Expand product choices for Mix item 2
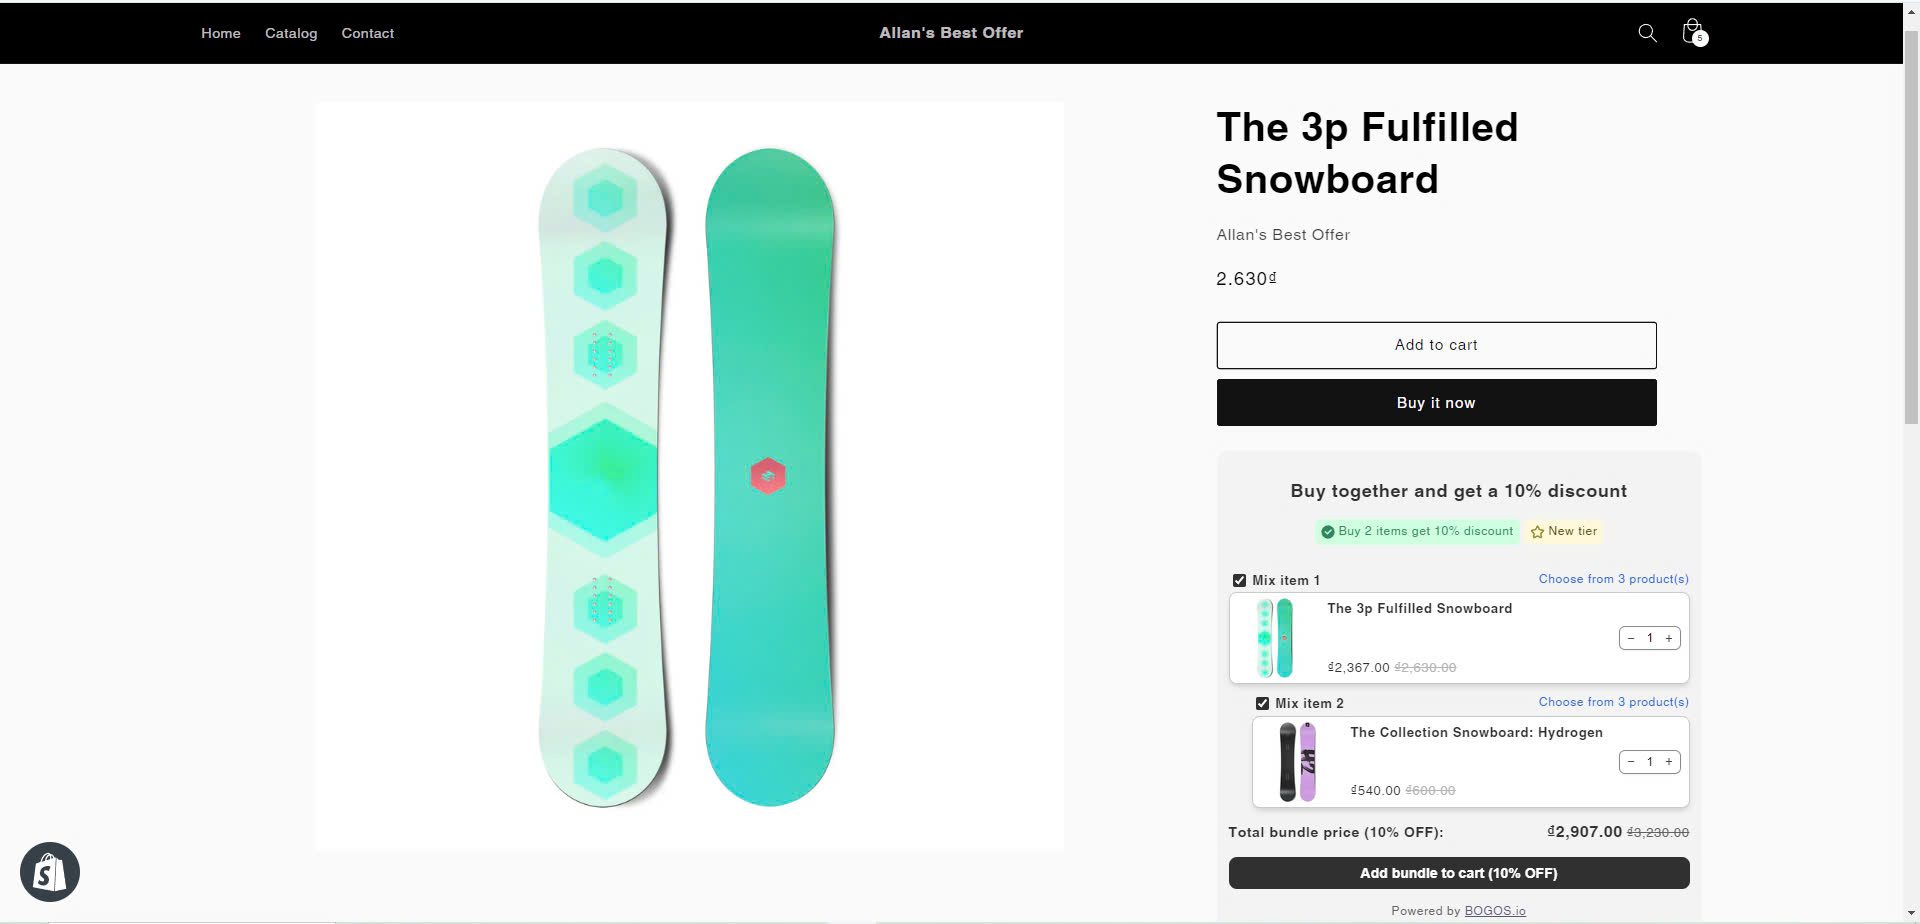The height and width of the screenshot is (924, 1920). 1613,702
